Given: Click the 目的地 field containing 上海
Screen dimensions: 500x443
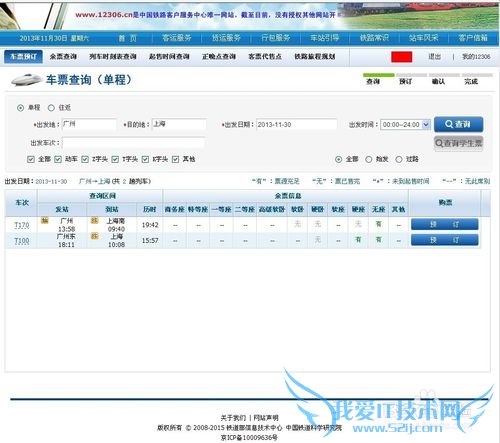Looking at the screenshot, I should point(179,124).
